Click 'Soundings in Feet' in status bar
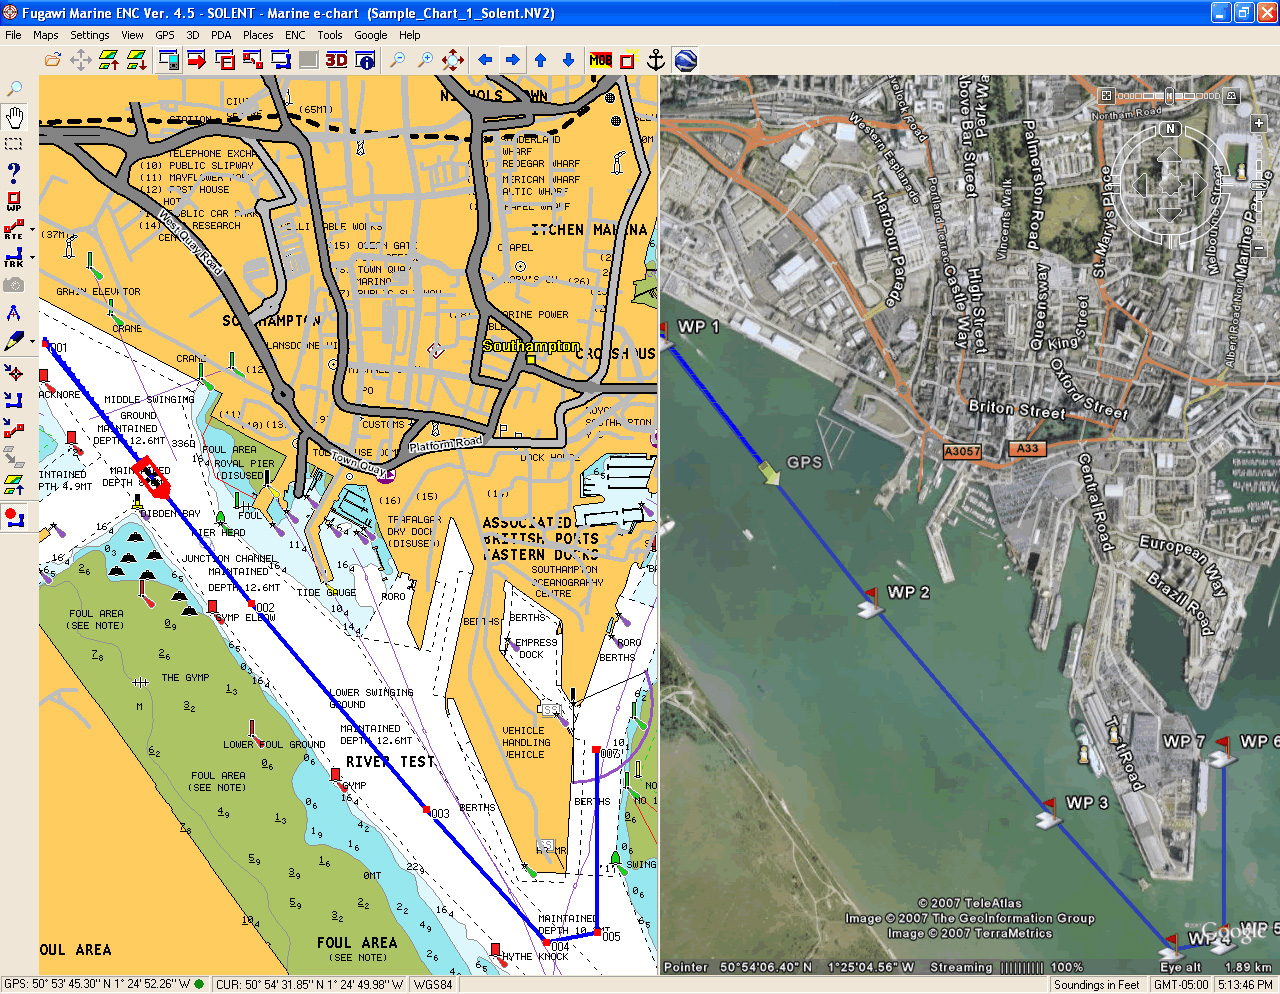Viewport: 1280px width, 994px height. pyautogui.click(x=1097, y=985)
